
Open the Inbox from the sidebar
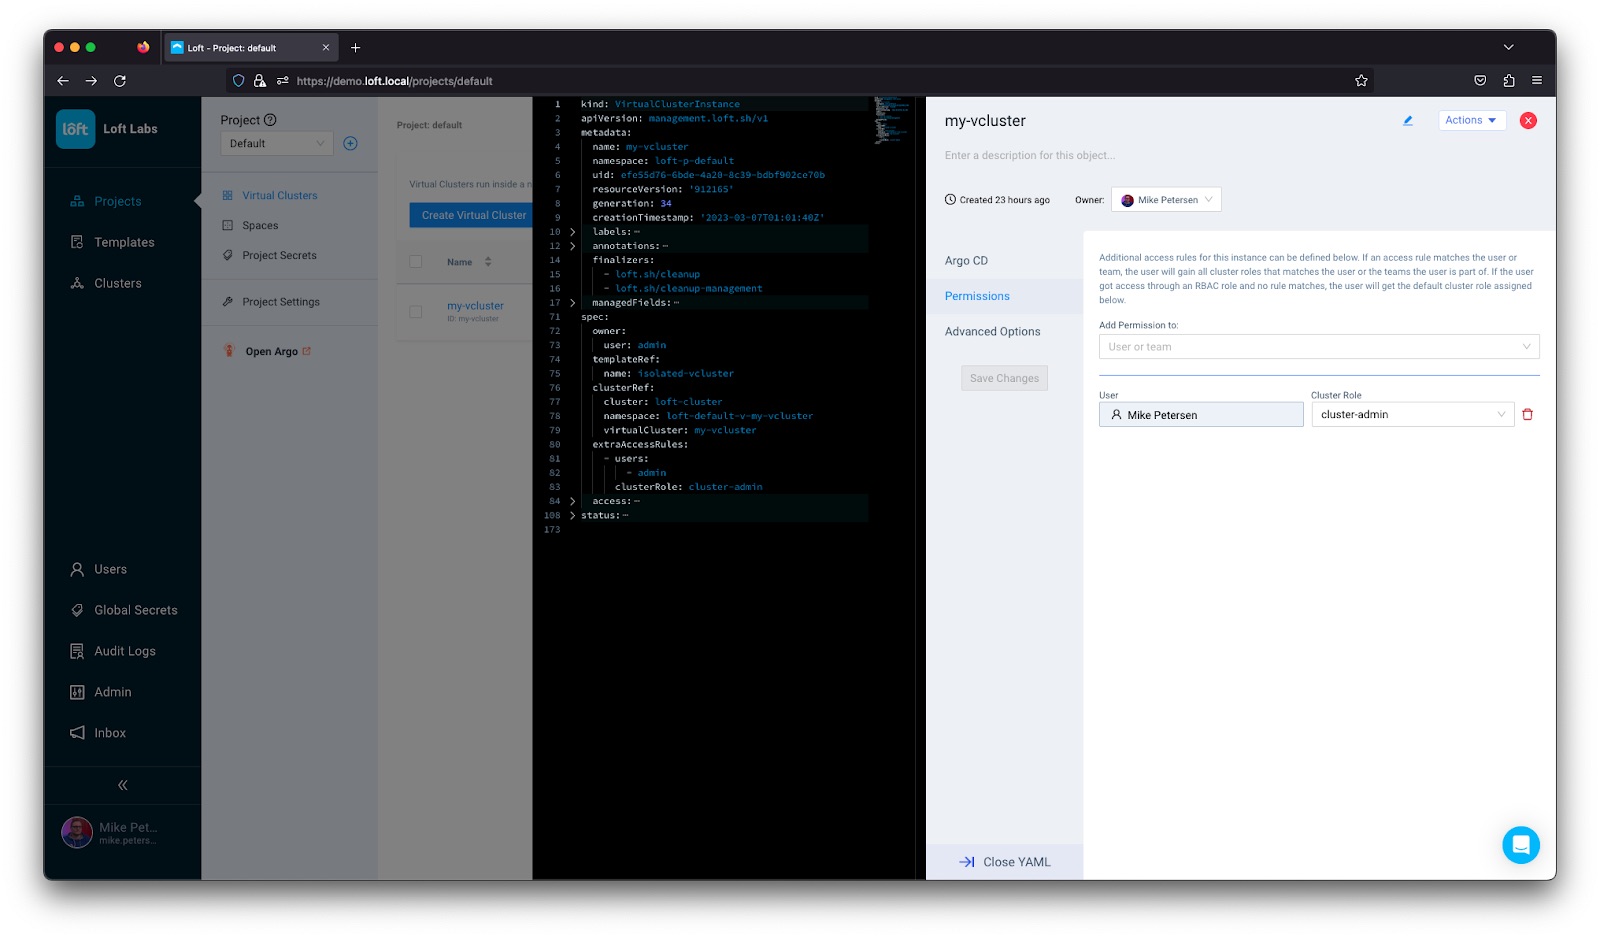coord(108,732)
